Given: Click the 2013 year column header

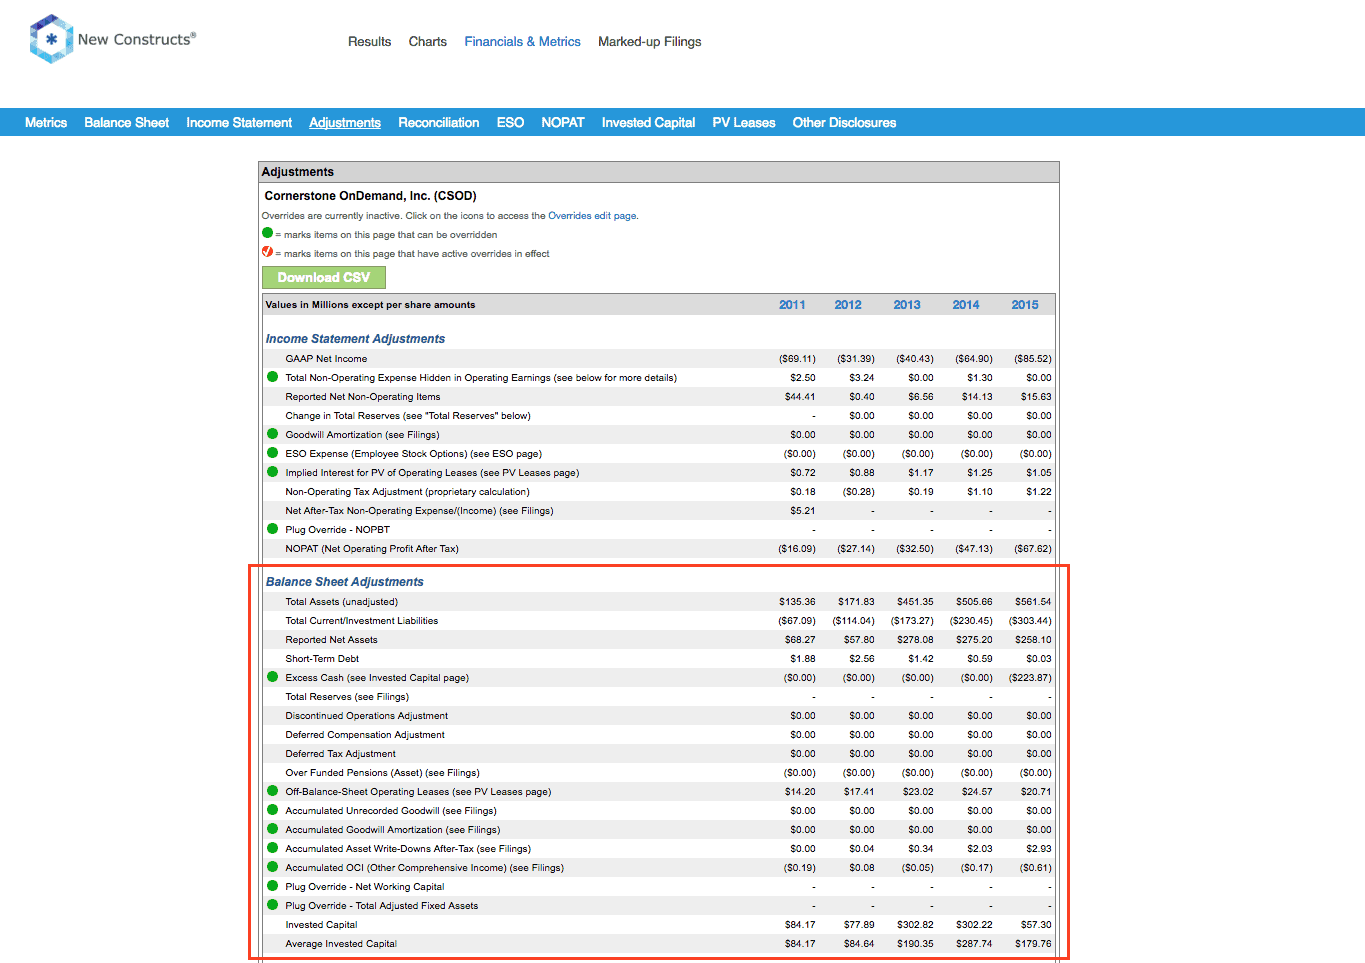Looking at the screenshot, I should click(x=907, y=305).
